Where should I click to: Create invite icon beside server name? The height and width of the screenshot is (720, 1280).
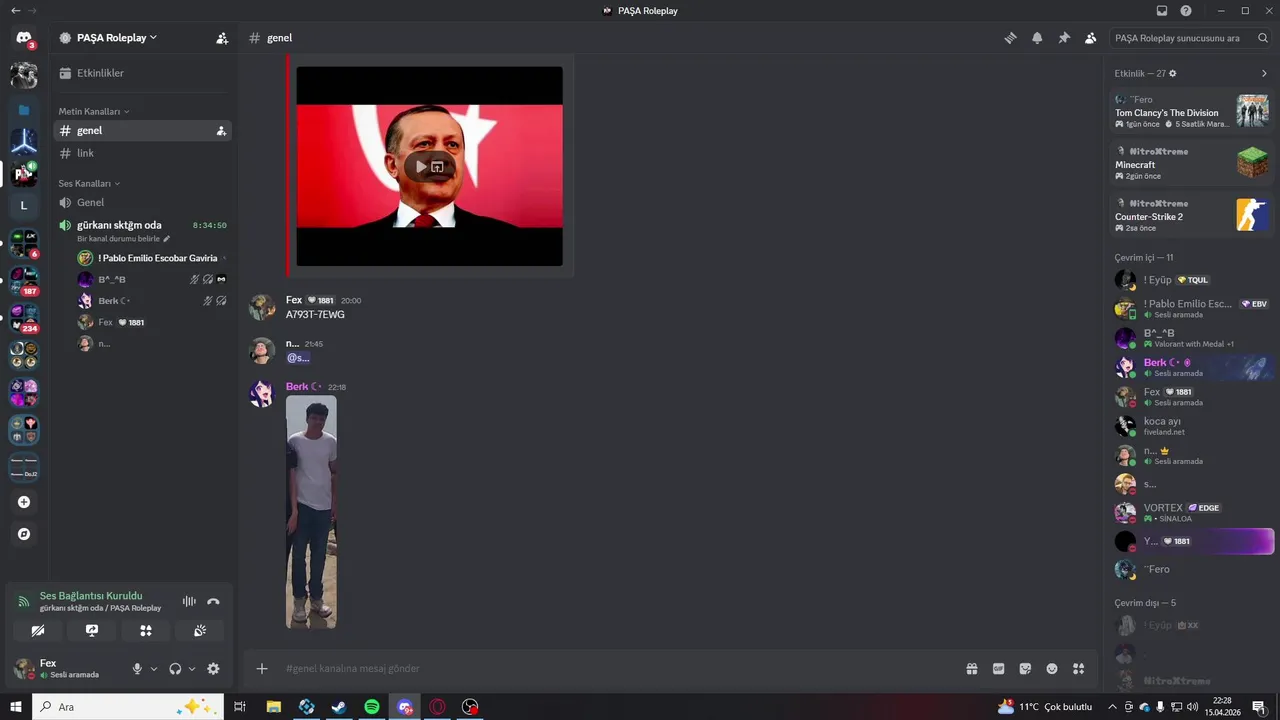222,38
